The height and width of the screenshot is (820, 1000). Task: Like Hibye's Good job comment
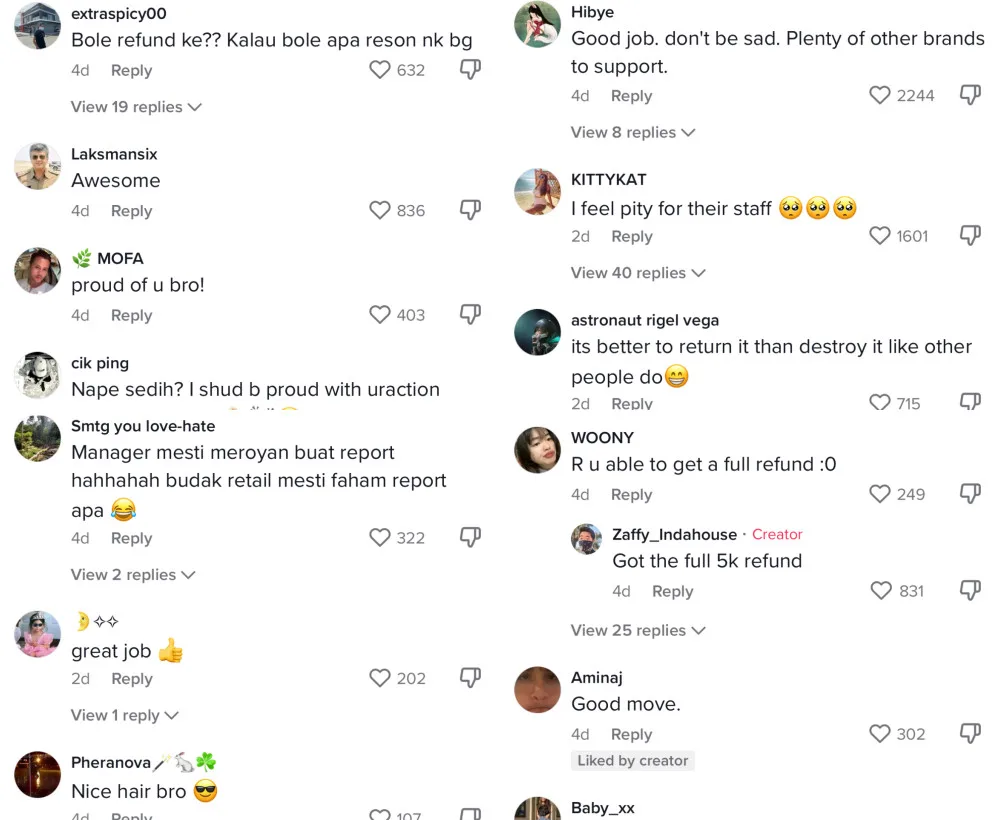[880, 95]
